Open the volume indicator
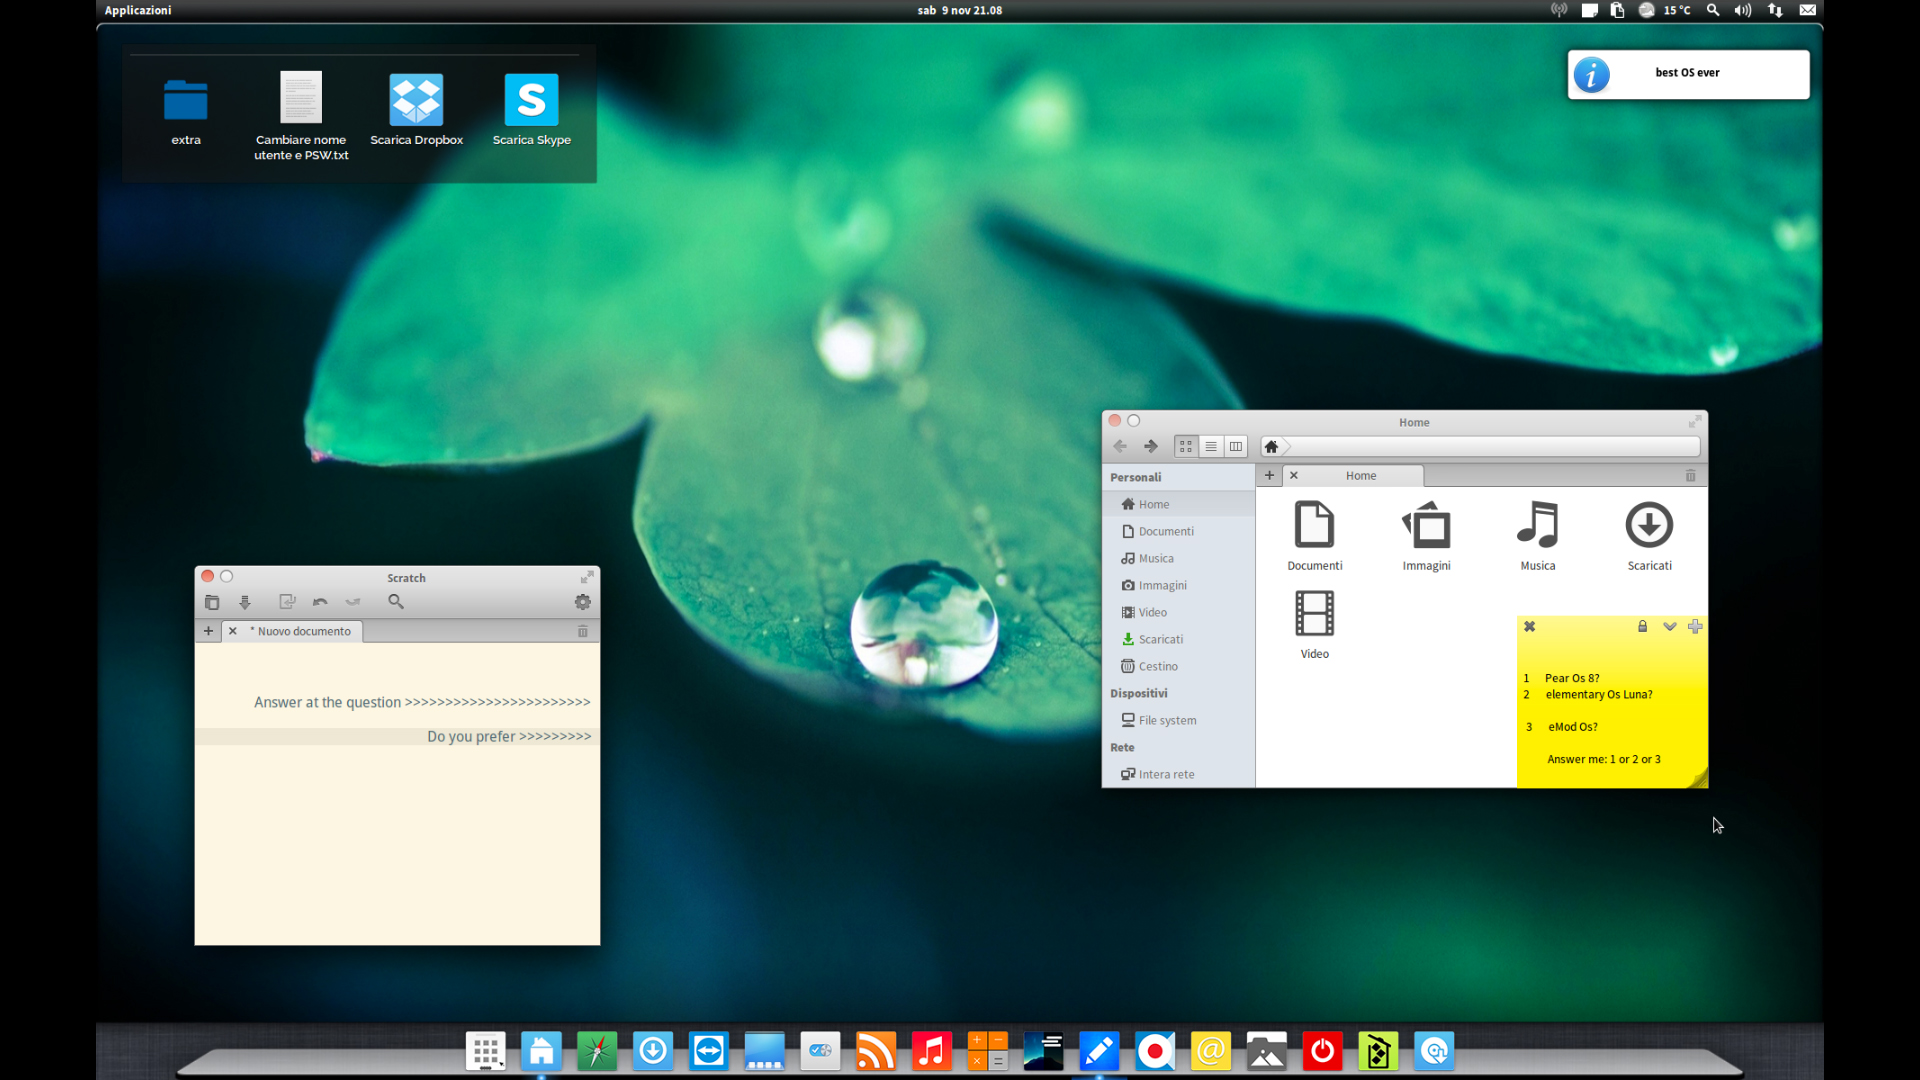The image size is (1920, 1080). pyautogui.click(x=1743, y=10)
